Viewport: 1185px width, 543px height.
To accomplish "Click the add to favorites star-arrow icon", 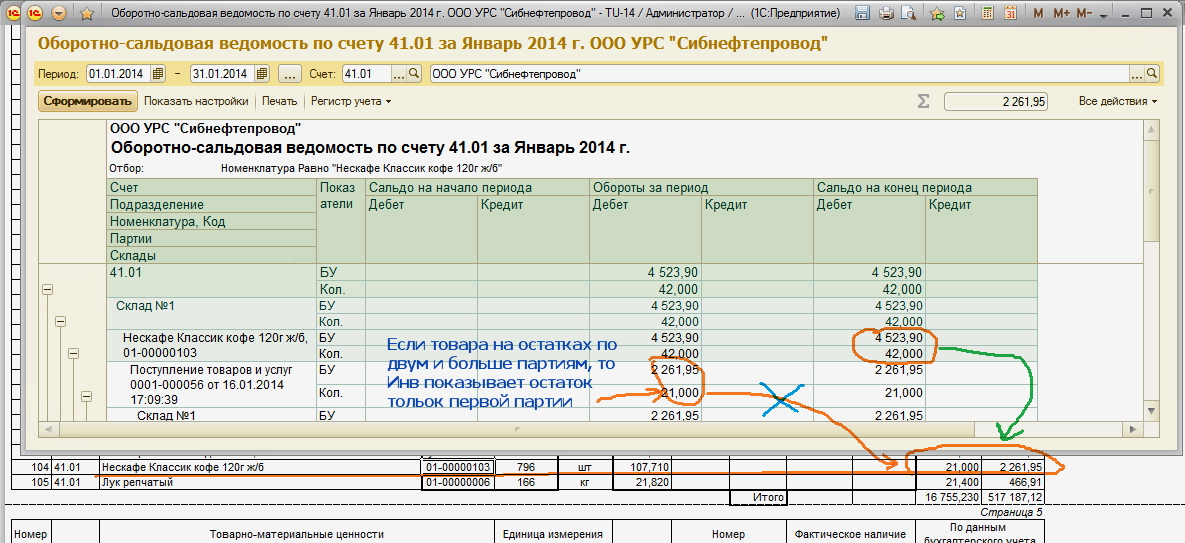I will click(x=937, y=14).
